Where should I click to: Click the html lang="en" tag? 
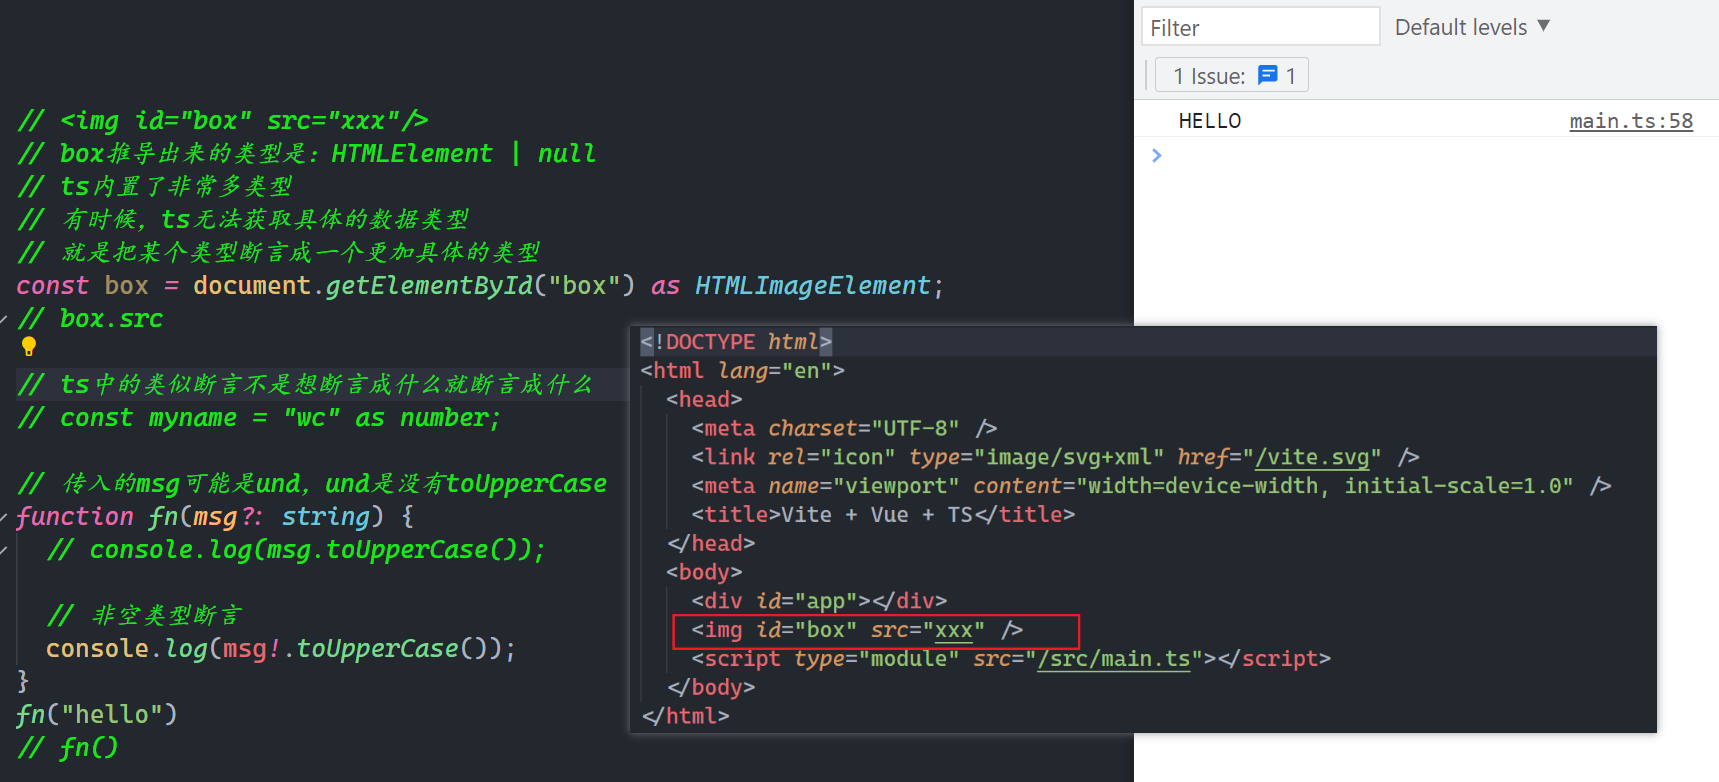[743, 371]
